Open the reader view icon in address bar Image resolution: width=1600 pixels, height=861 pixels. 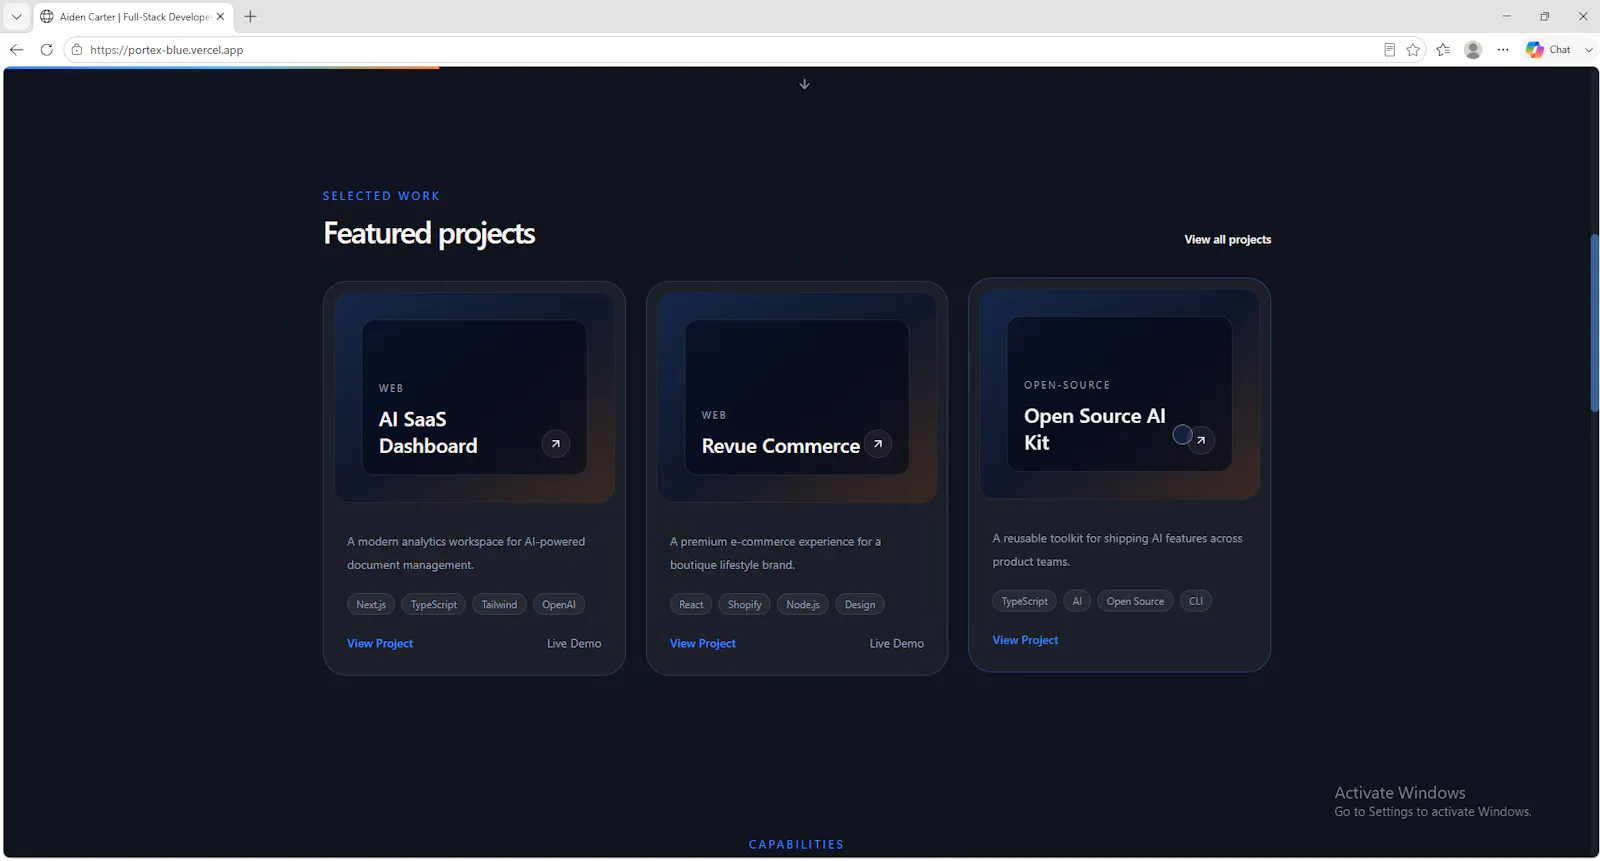coord(1389,49)
